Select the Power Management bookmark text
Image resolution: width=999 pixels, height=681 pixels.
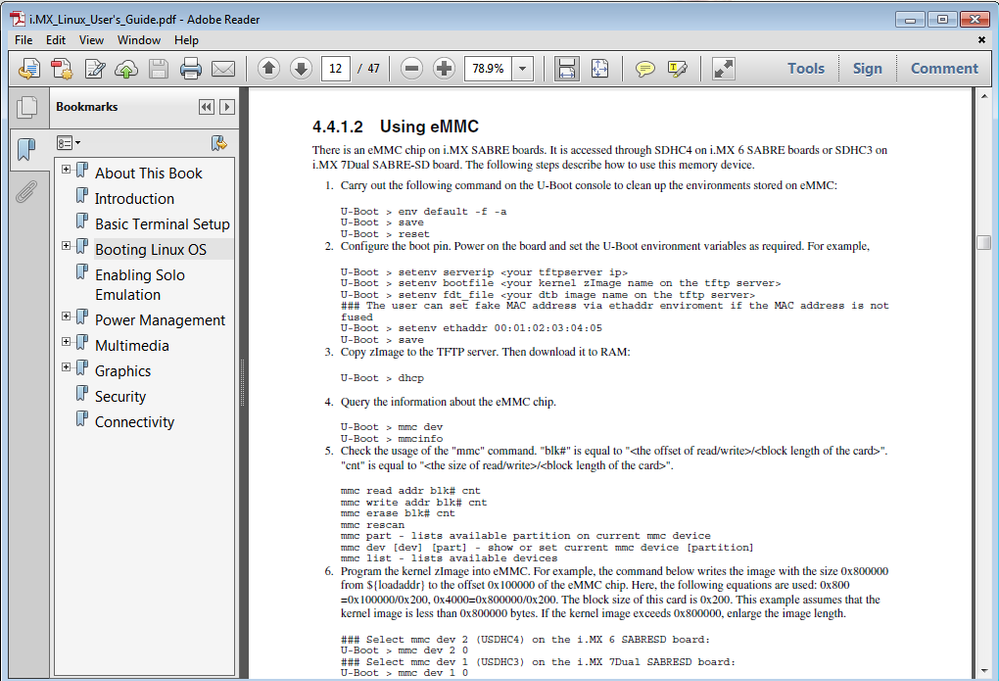(x=160, y=320)
